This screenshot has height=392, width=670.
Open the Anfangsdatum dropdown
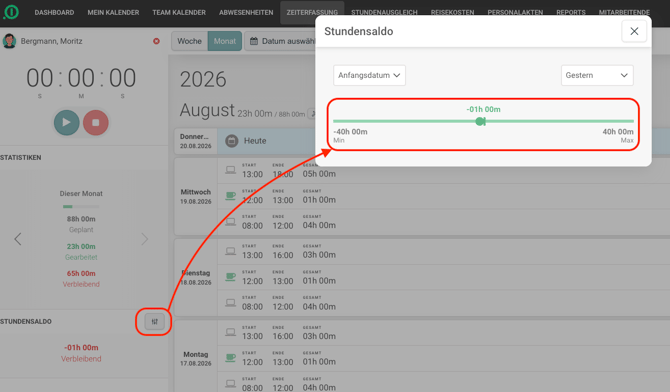tap(369, 75)
